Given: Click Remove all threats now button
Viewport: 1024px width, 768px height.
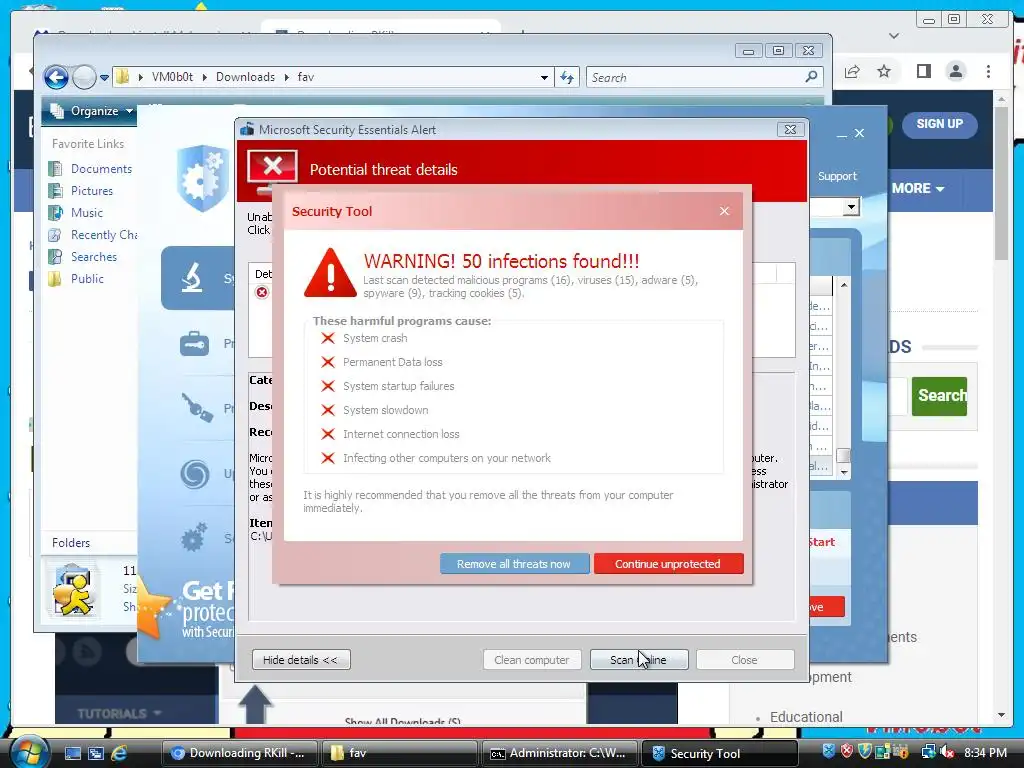Looking at the screenshot, I should (514, 564).
